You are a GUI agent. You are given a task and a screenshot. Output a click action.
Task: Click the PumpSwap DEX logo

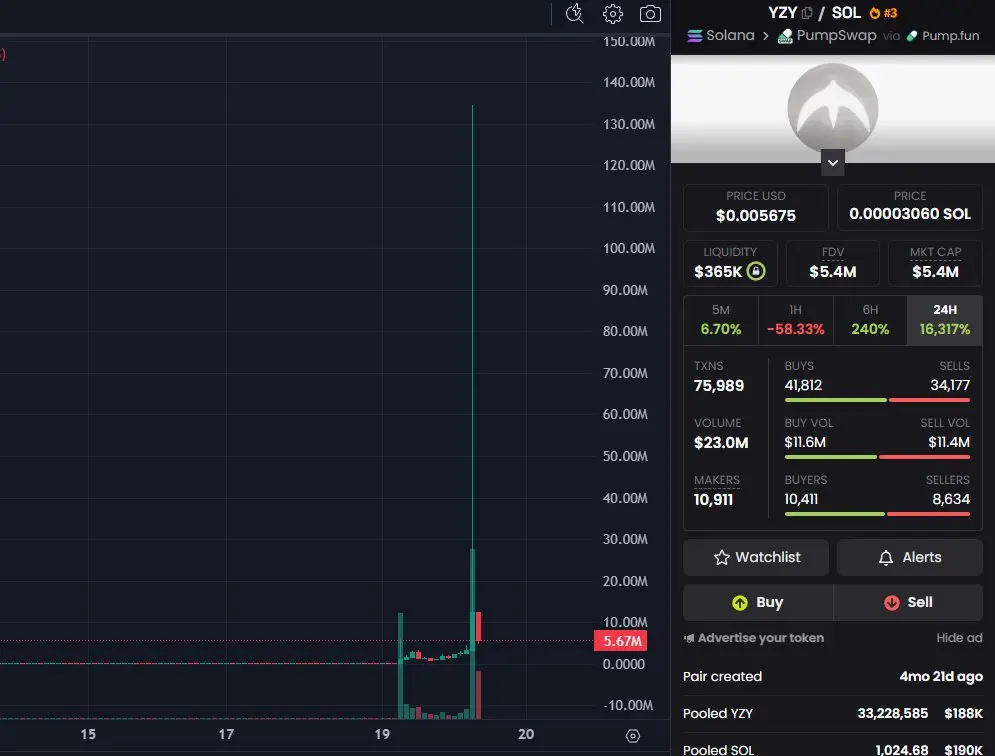785,36
